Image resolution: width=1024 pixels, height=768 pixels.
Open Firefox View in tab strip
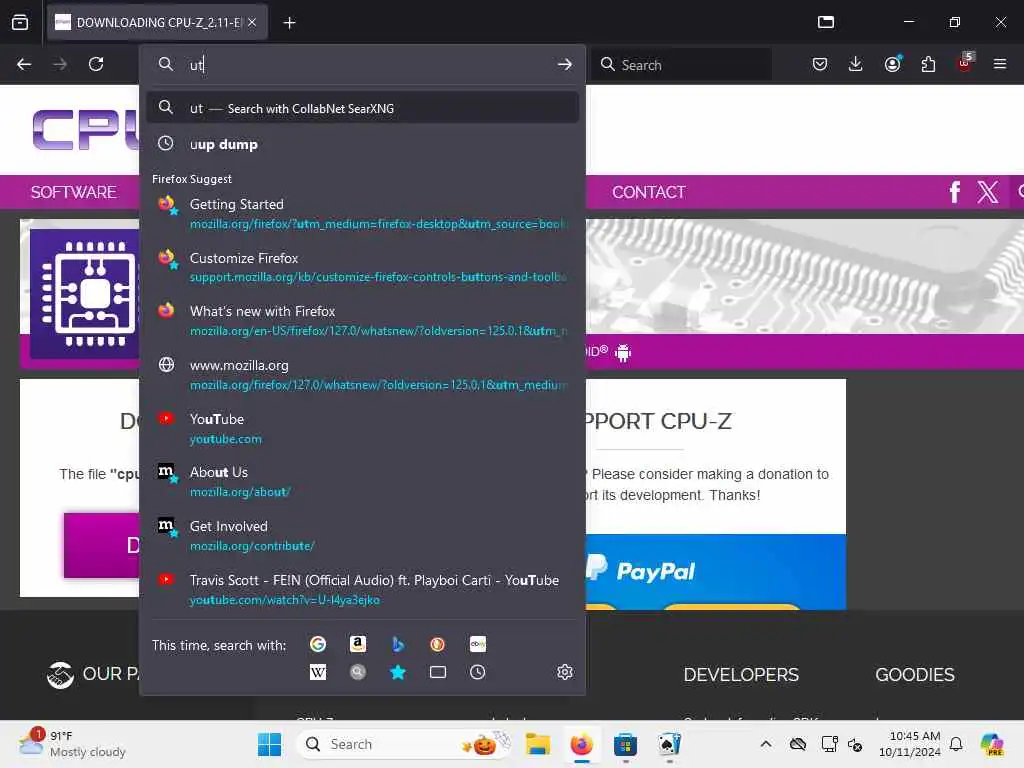[x=20, y=22]
